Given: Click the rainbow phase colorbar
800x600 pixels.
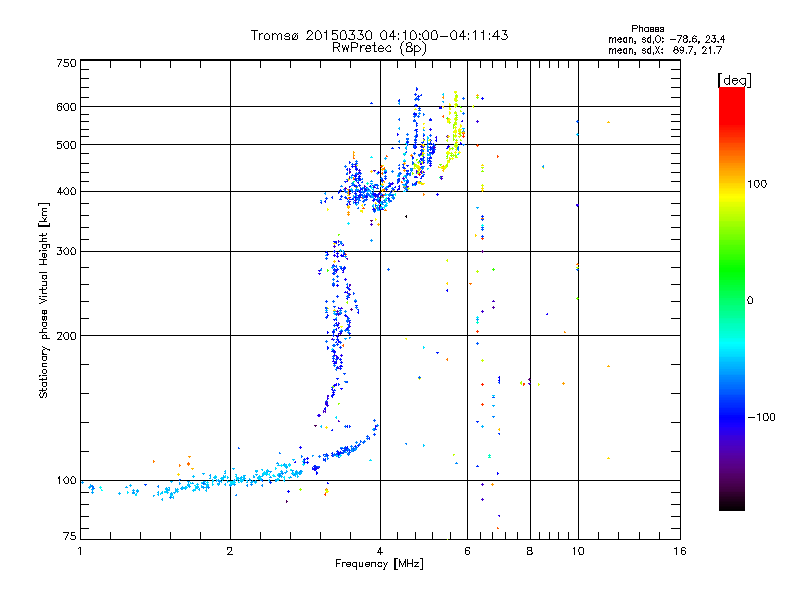Looking at the screenshot, I should pos(732,298).
